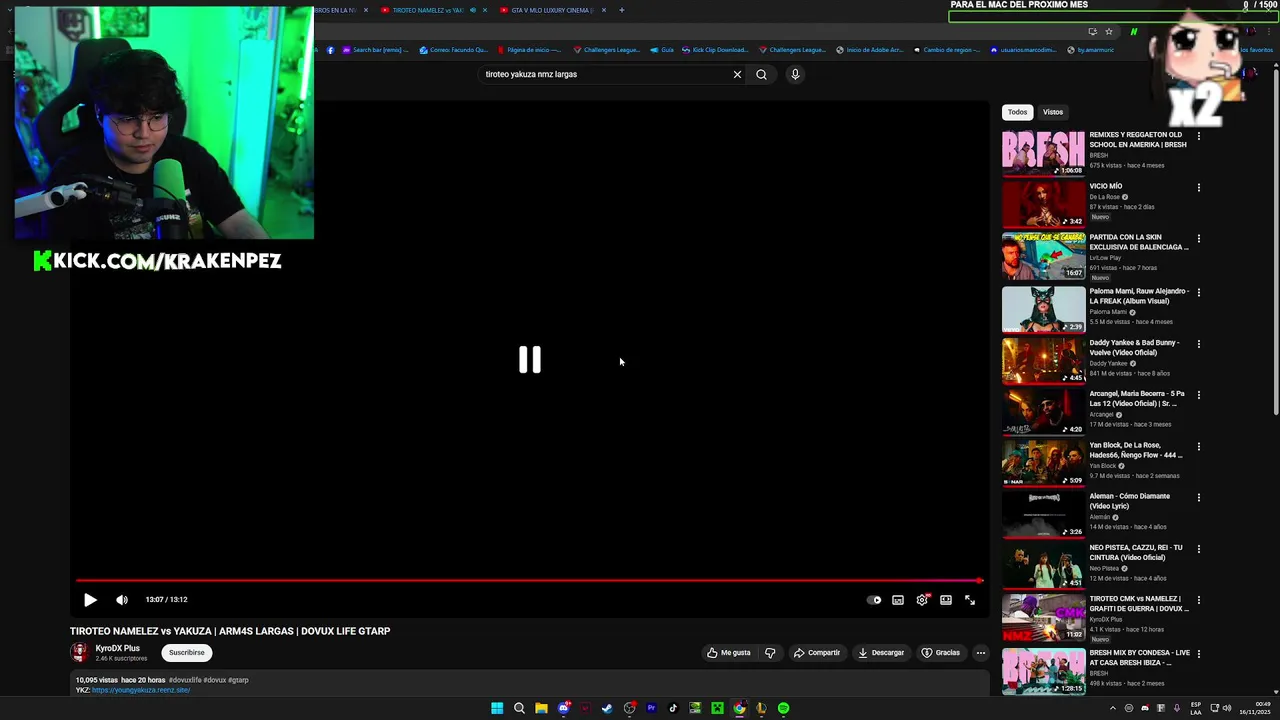This screenshot has width=1280, height=720.
Task: Open the 'Inicio de Adobe' bookmark
Action: click(869, 50)
